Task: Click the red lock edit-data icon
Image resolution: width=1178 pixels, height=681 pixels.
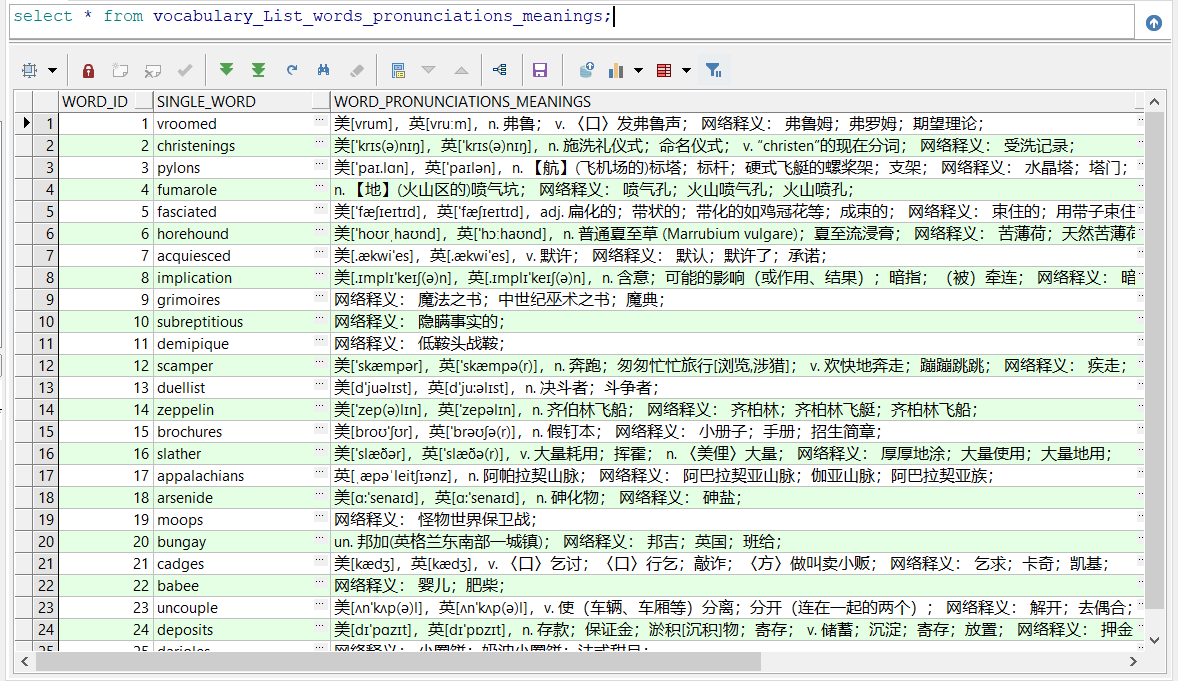Action: tap(88, 71)
